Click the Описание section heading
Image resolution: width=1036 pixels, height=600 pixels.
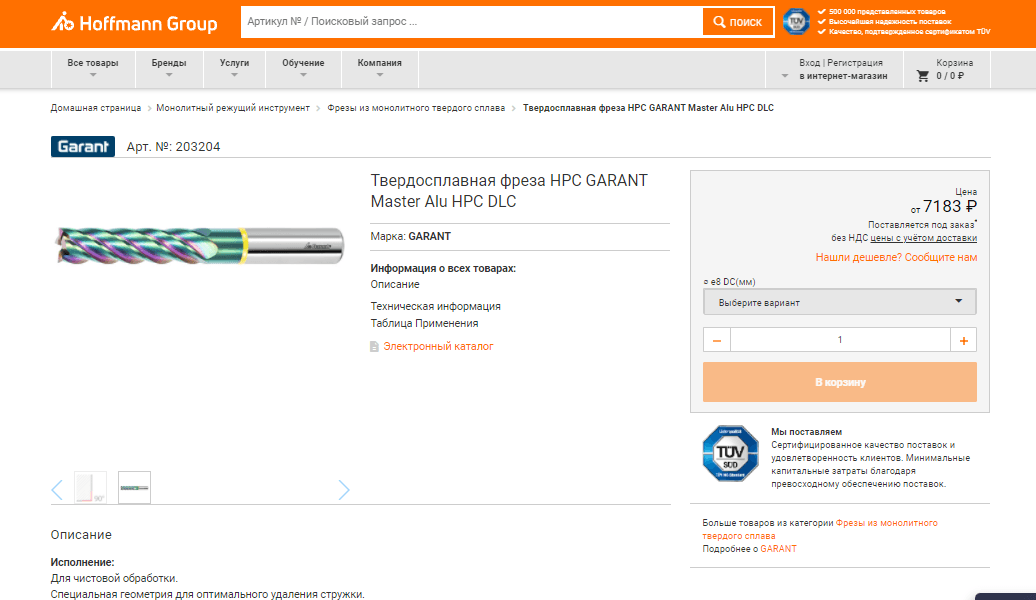81,535
